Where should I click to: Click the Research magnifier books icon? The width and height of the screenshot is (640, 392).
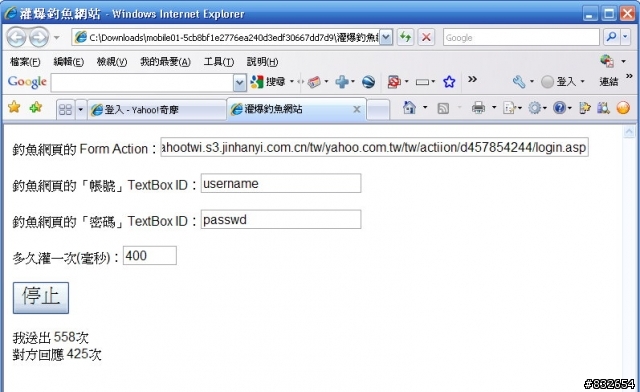(603, 108)
